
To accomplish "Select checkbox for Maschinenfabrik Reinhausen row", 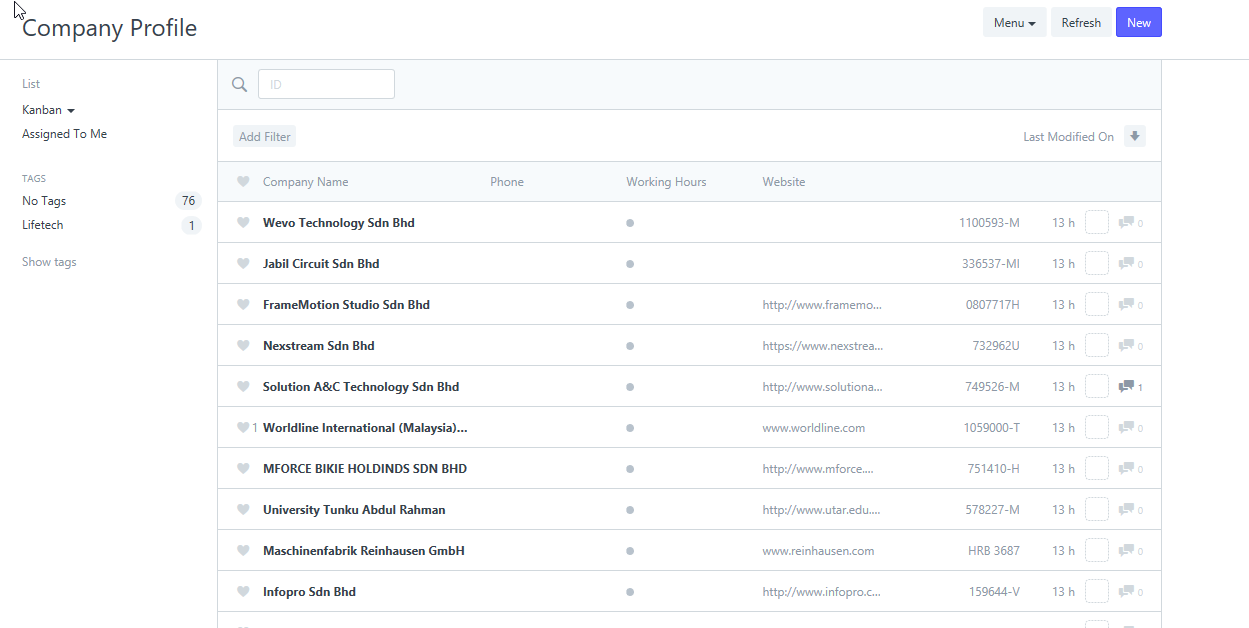I will tap(1097, 550).
